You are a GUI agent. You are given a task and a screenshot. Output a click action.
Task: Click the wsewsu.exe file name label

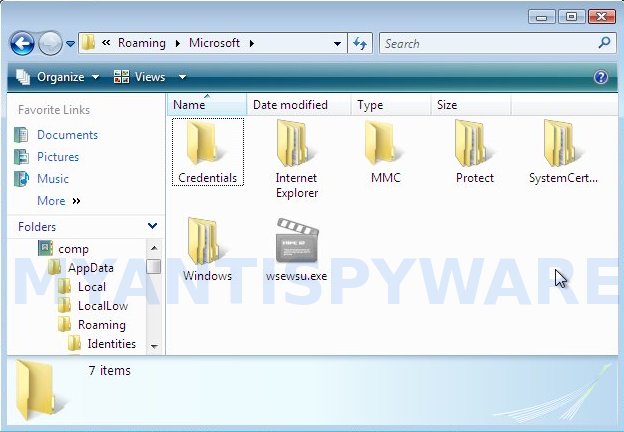296,276
